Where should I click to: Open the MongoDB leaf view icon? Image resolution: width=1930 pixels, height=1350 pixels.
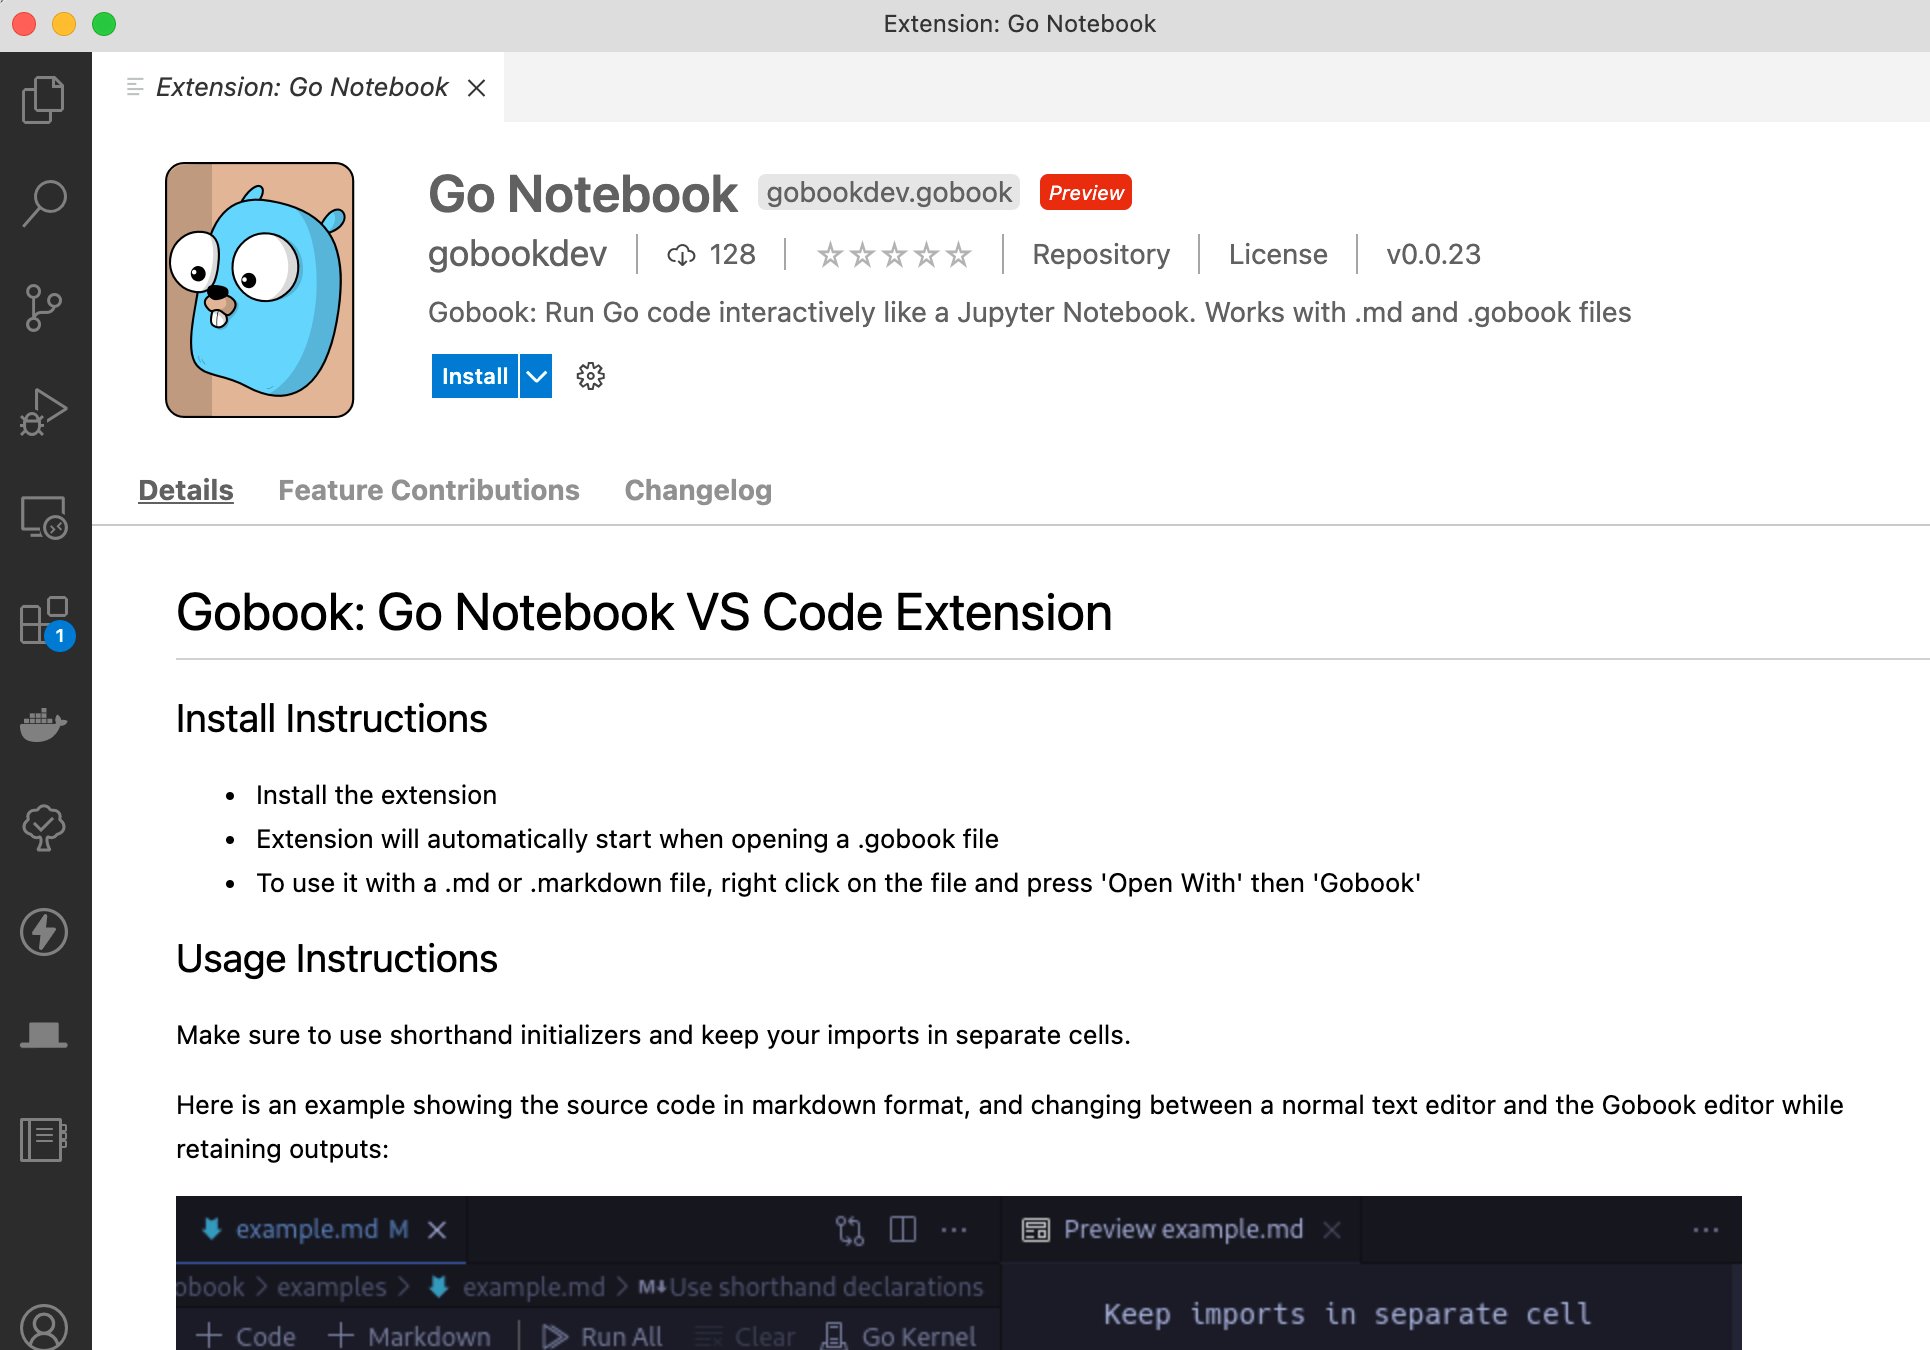pyautogui.click(x=44, y=828)
